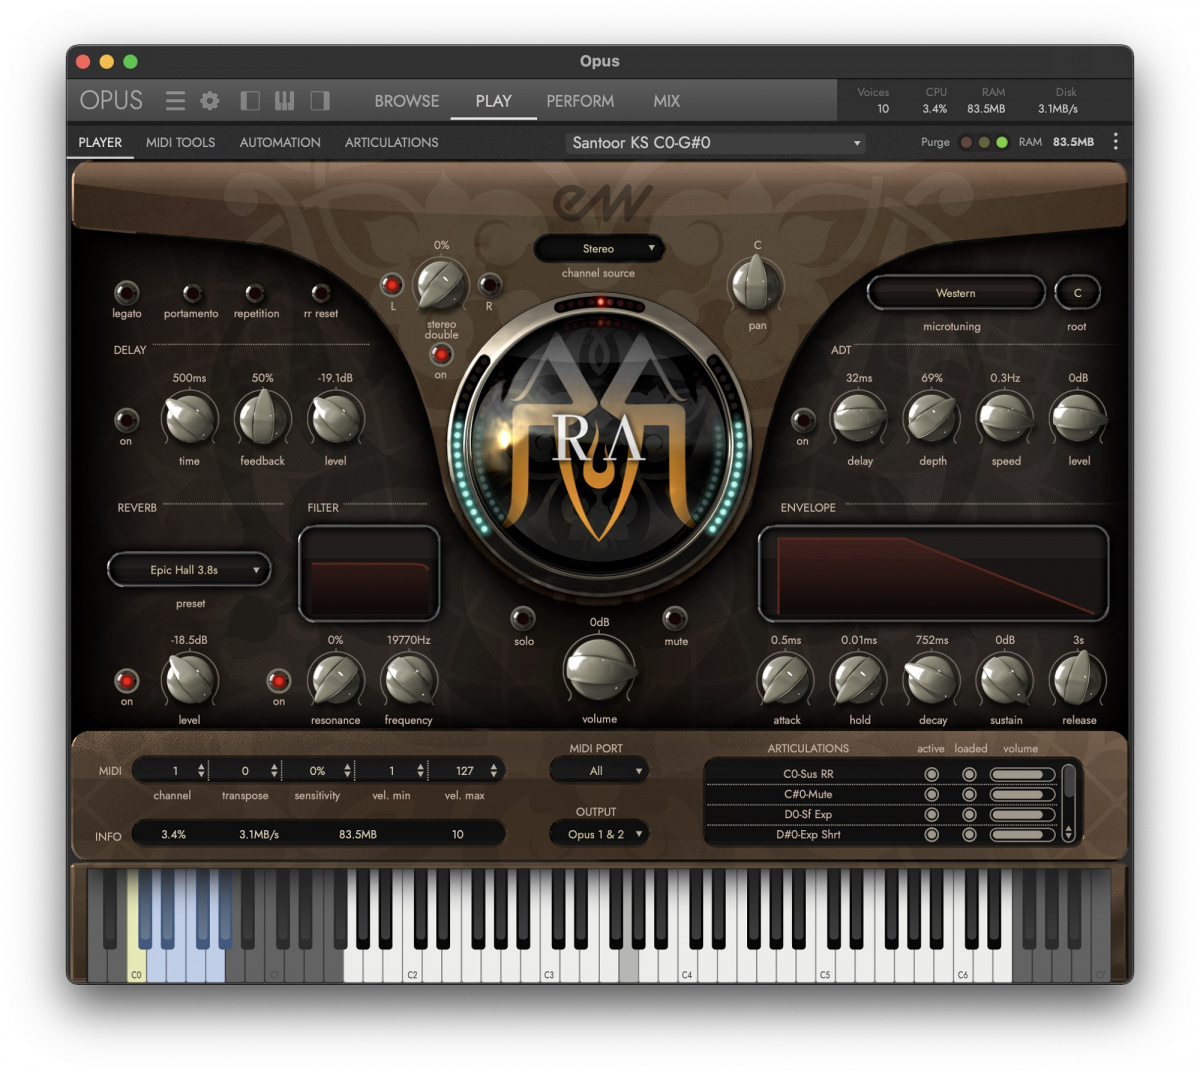Open the MIDI TOOLS tab
Screen dimensions: 1200x1072
(x=180, y=142)
